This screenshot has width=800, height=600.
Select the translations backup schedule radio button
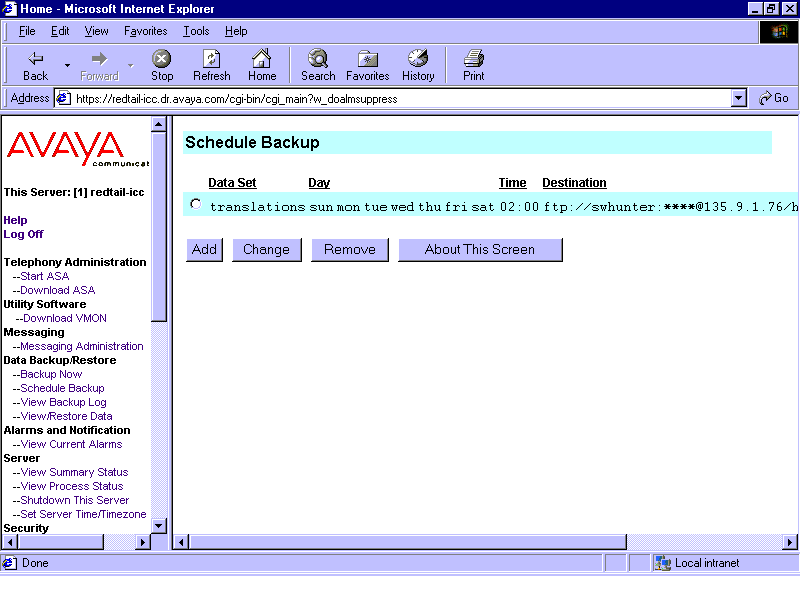195,204
